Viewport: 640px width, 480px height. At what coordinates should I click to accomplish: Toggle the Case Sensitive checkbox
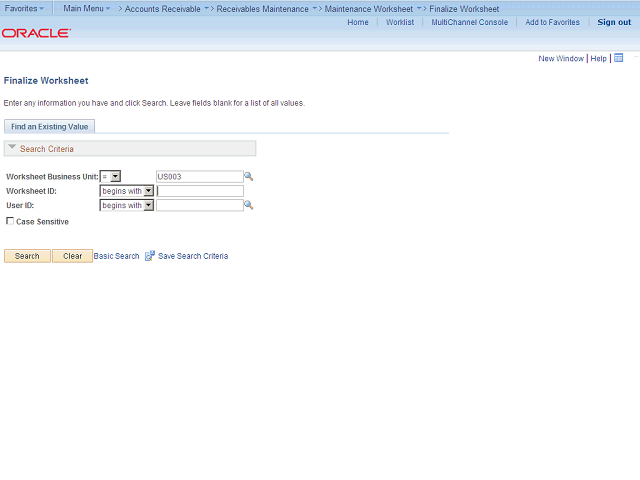tap(10, 221)
